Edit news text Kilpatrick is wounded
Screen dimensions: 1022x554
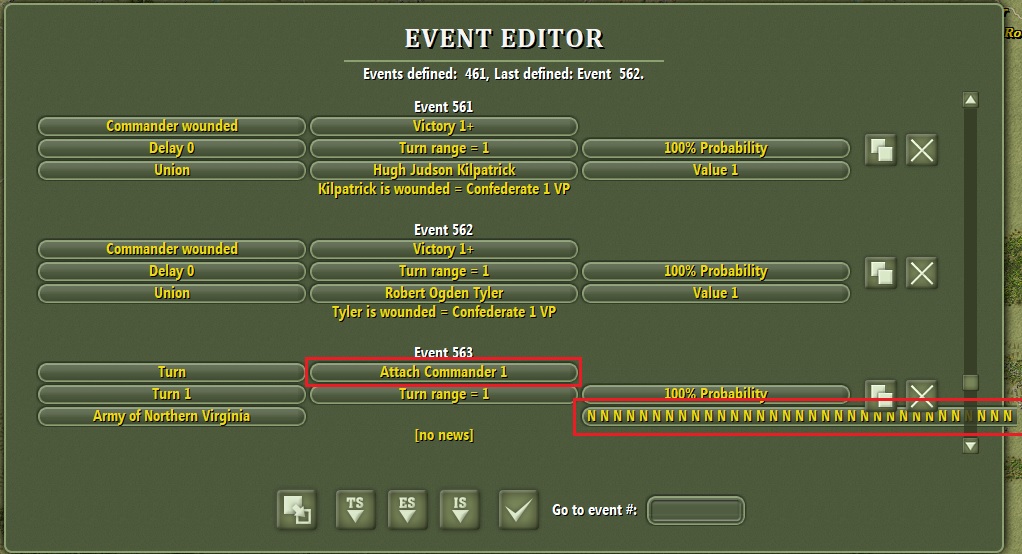443,189
